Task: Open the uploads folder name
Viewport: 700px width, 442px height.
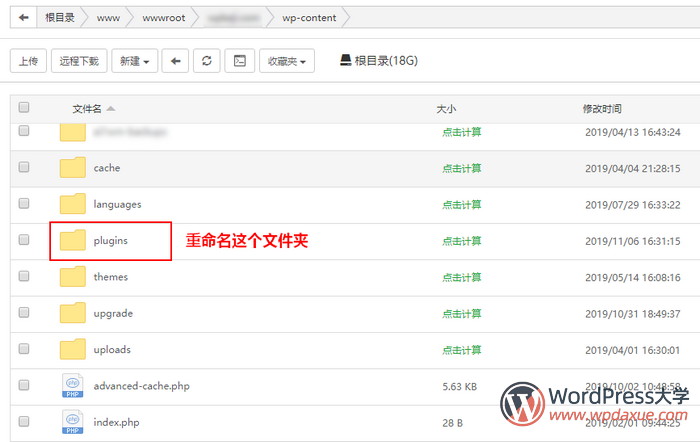Action: pyautogui.click(x=112, y=350)
